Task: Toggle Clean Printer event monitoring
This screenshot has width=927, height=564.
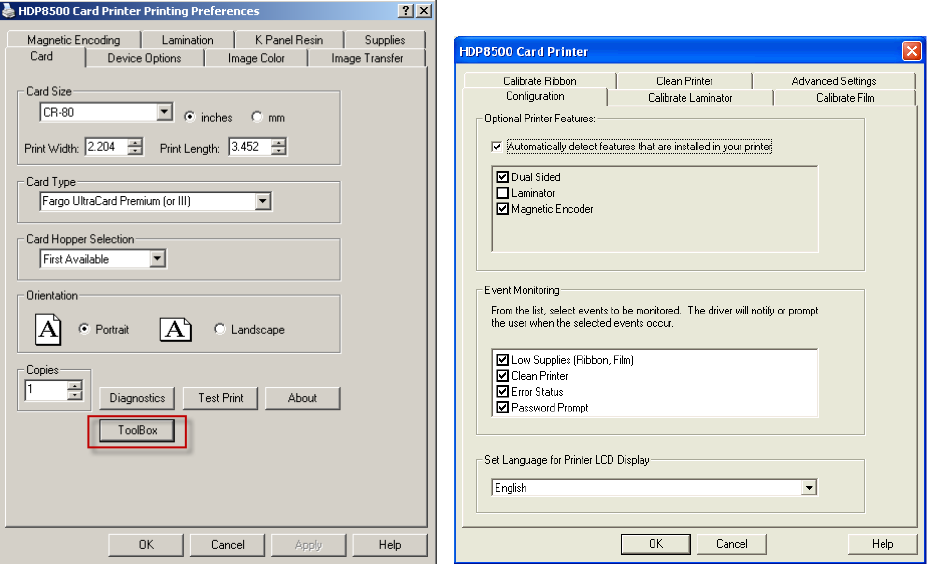Action: pos(503,375)
